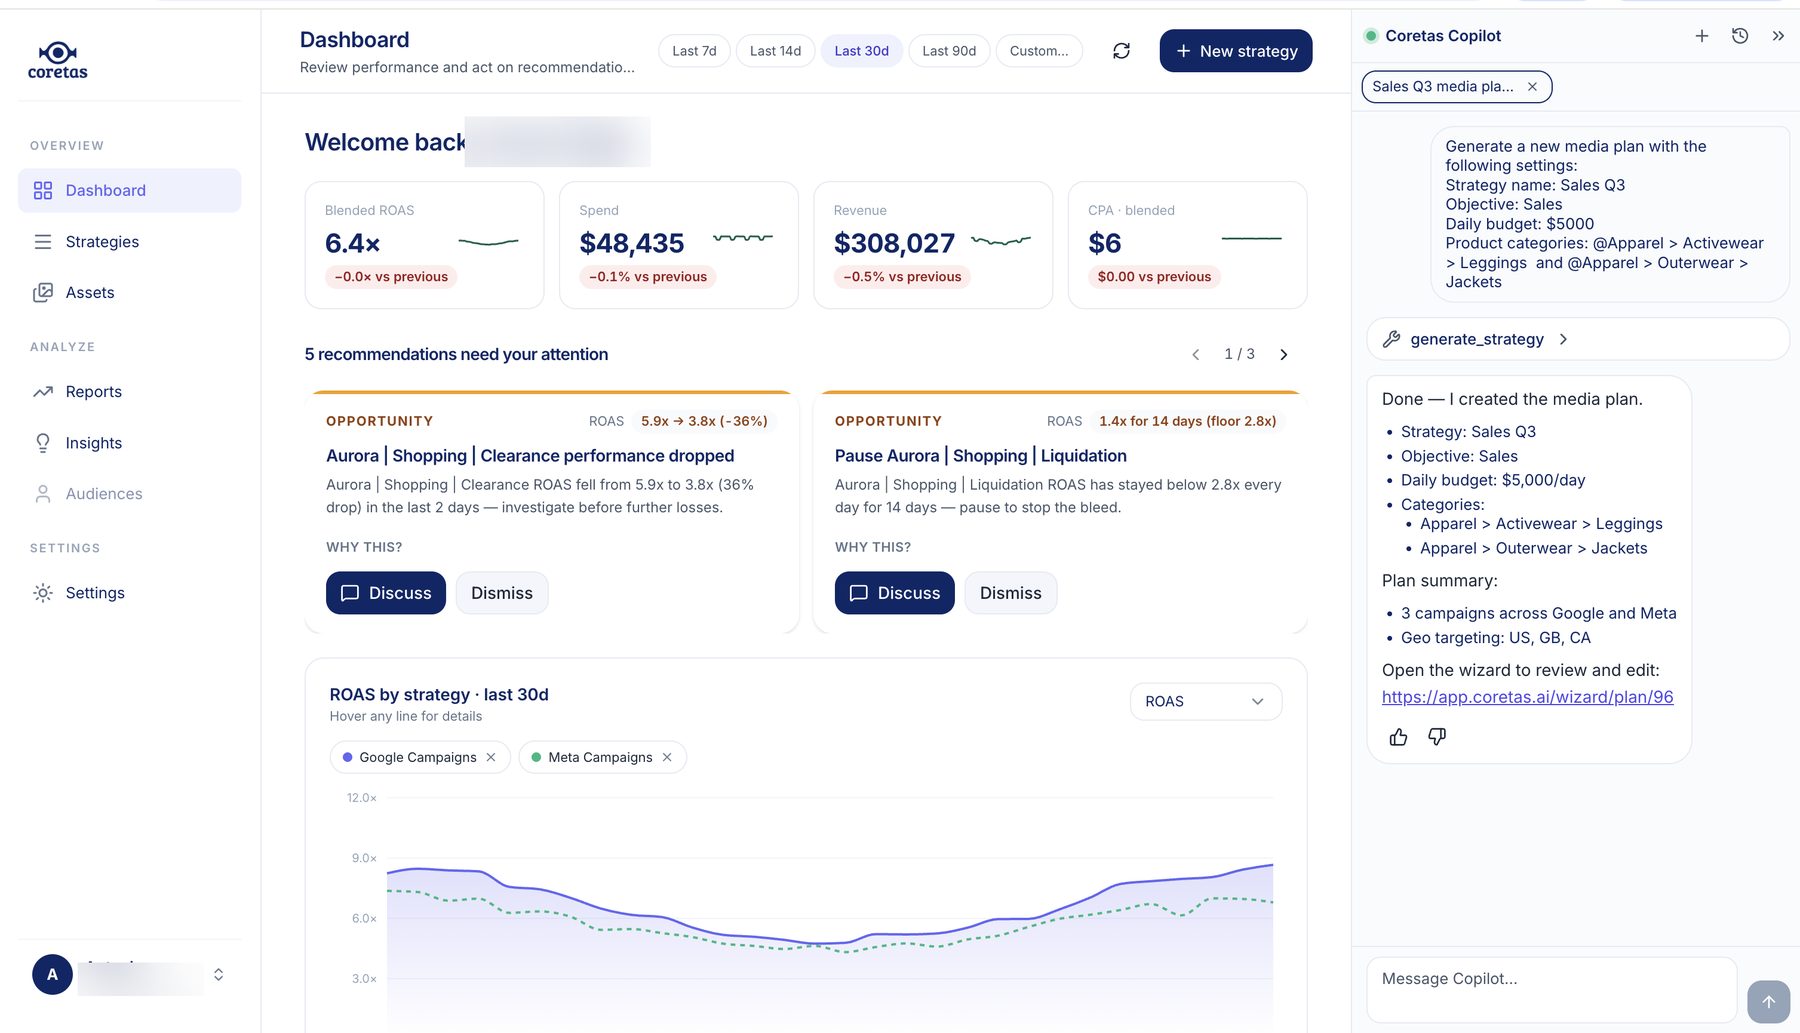Open the Sales Q3 media plan chip
This screenshot has width=1800, height=1033.
[1443, 87]
